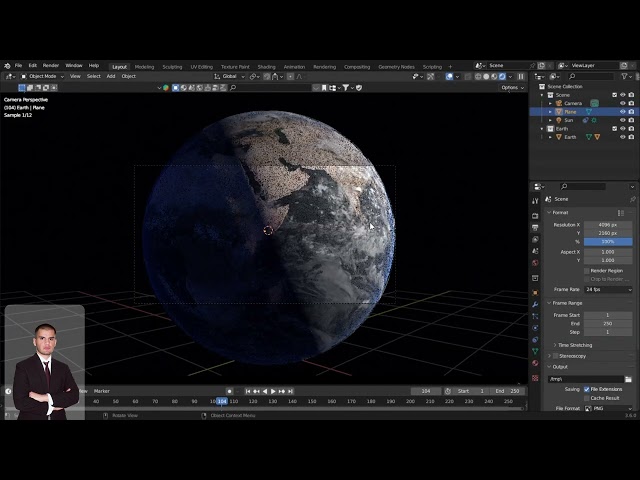Enable the Render Region checkbox

pos(587,271)
